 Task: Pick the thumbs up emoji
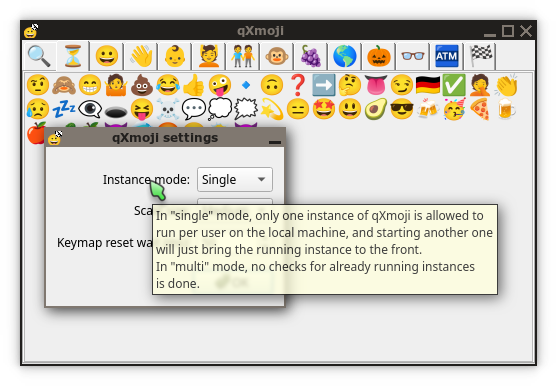(x=194, y=85)
